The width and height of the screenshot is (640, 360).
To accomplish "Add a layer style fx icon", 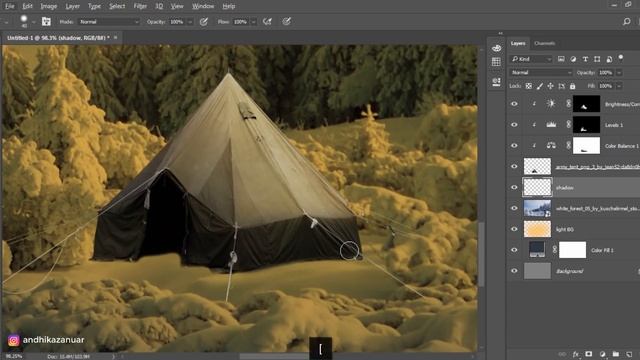I will 576,354.
